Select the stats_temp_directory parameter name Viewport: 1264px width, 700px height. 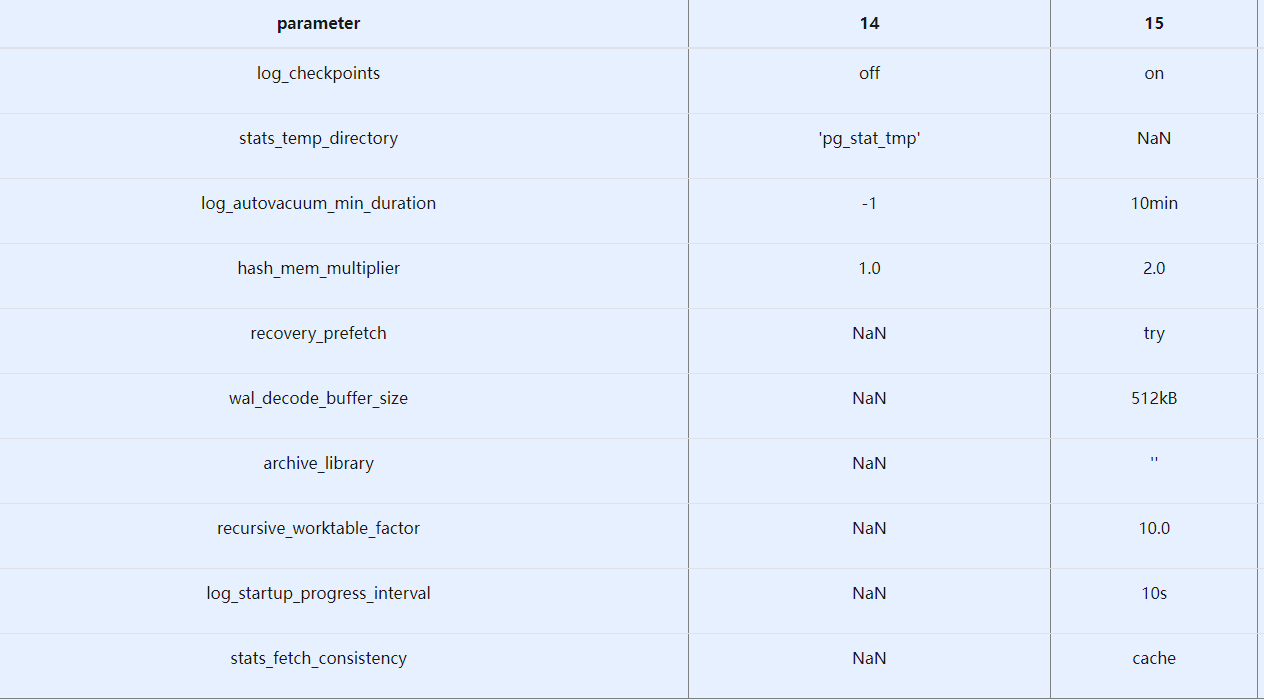pyautogui.click(x=318, y=138)
